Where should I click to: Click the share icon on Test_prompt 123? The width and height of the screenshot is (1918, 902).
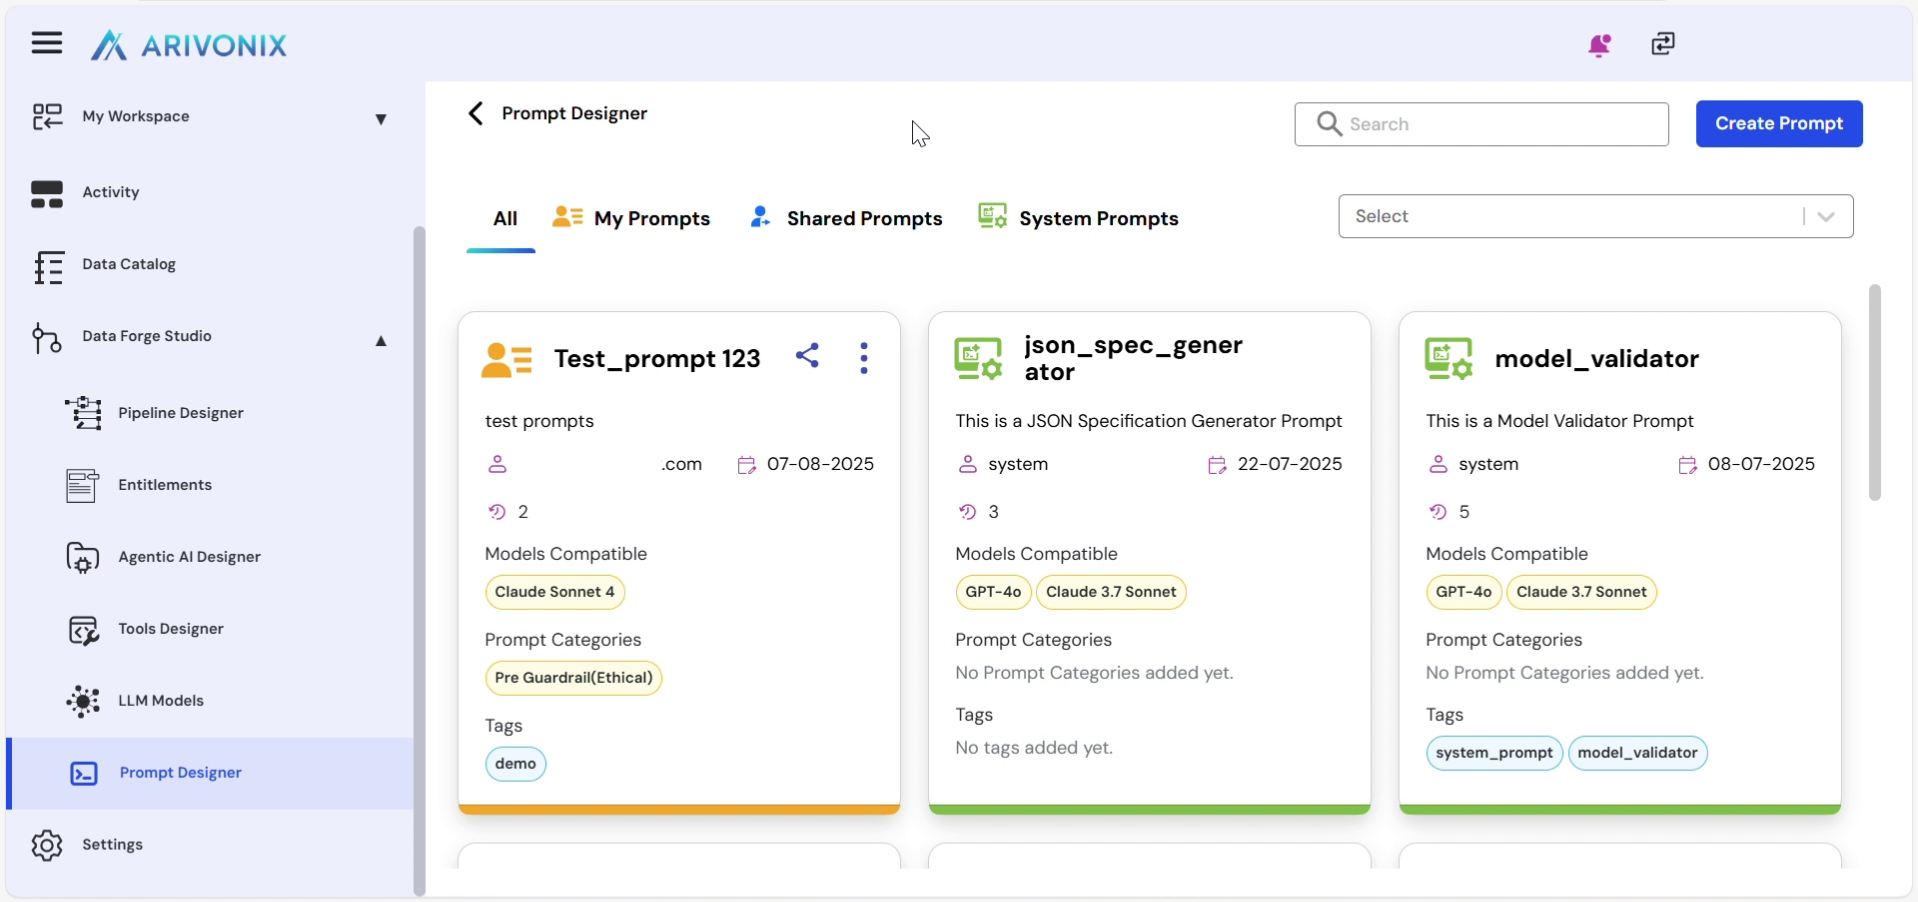point(807,356)
